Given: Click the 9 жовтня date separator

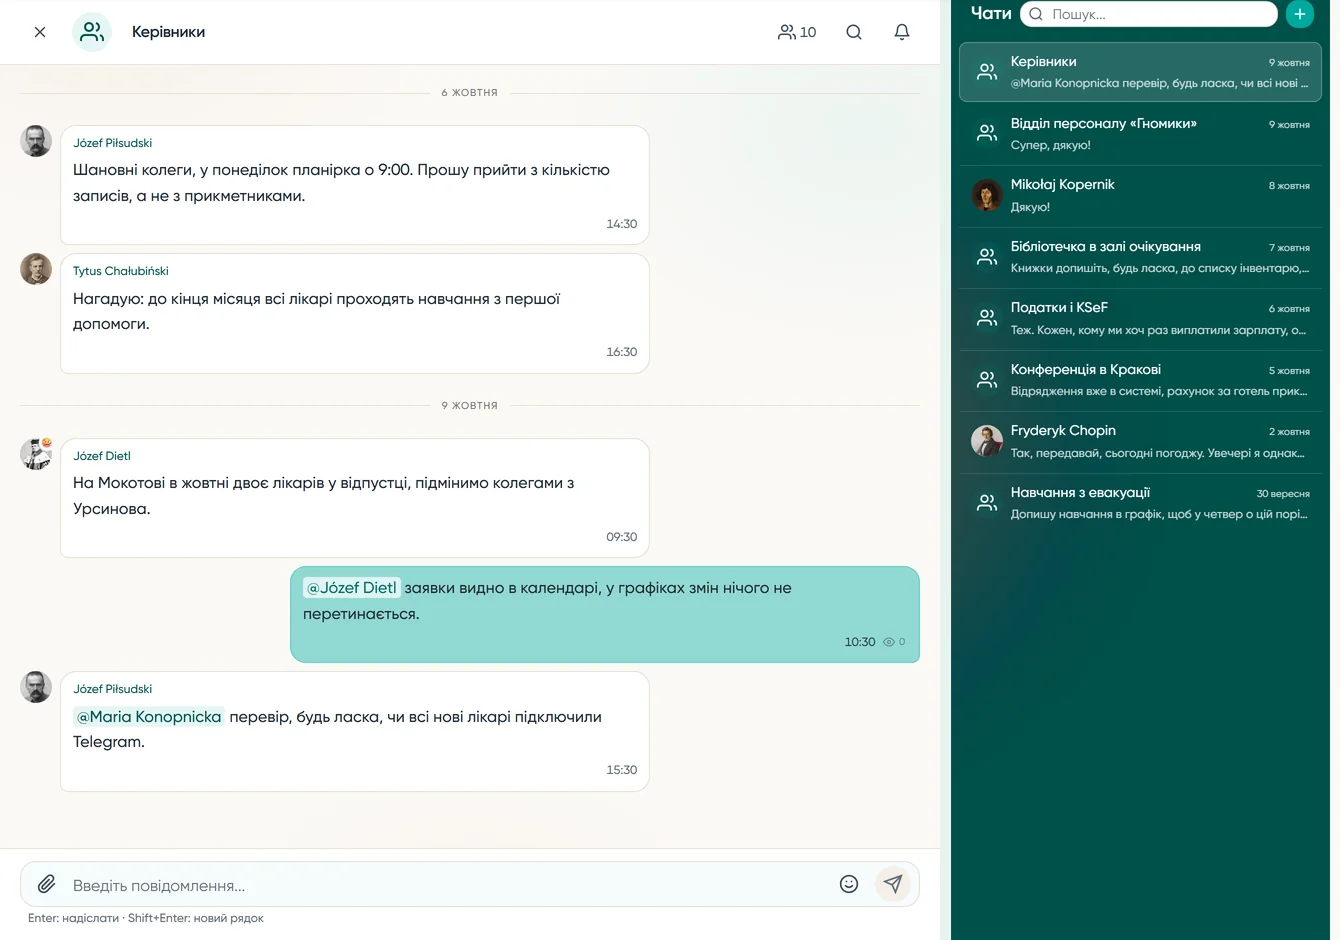Looking at the screenshot, I should (x=470, y=406).
